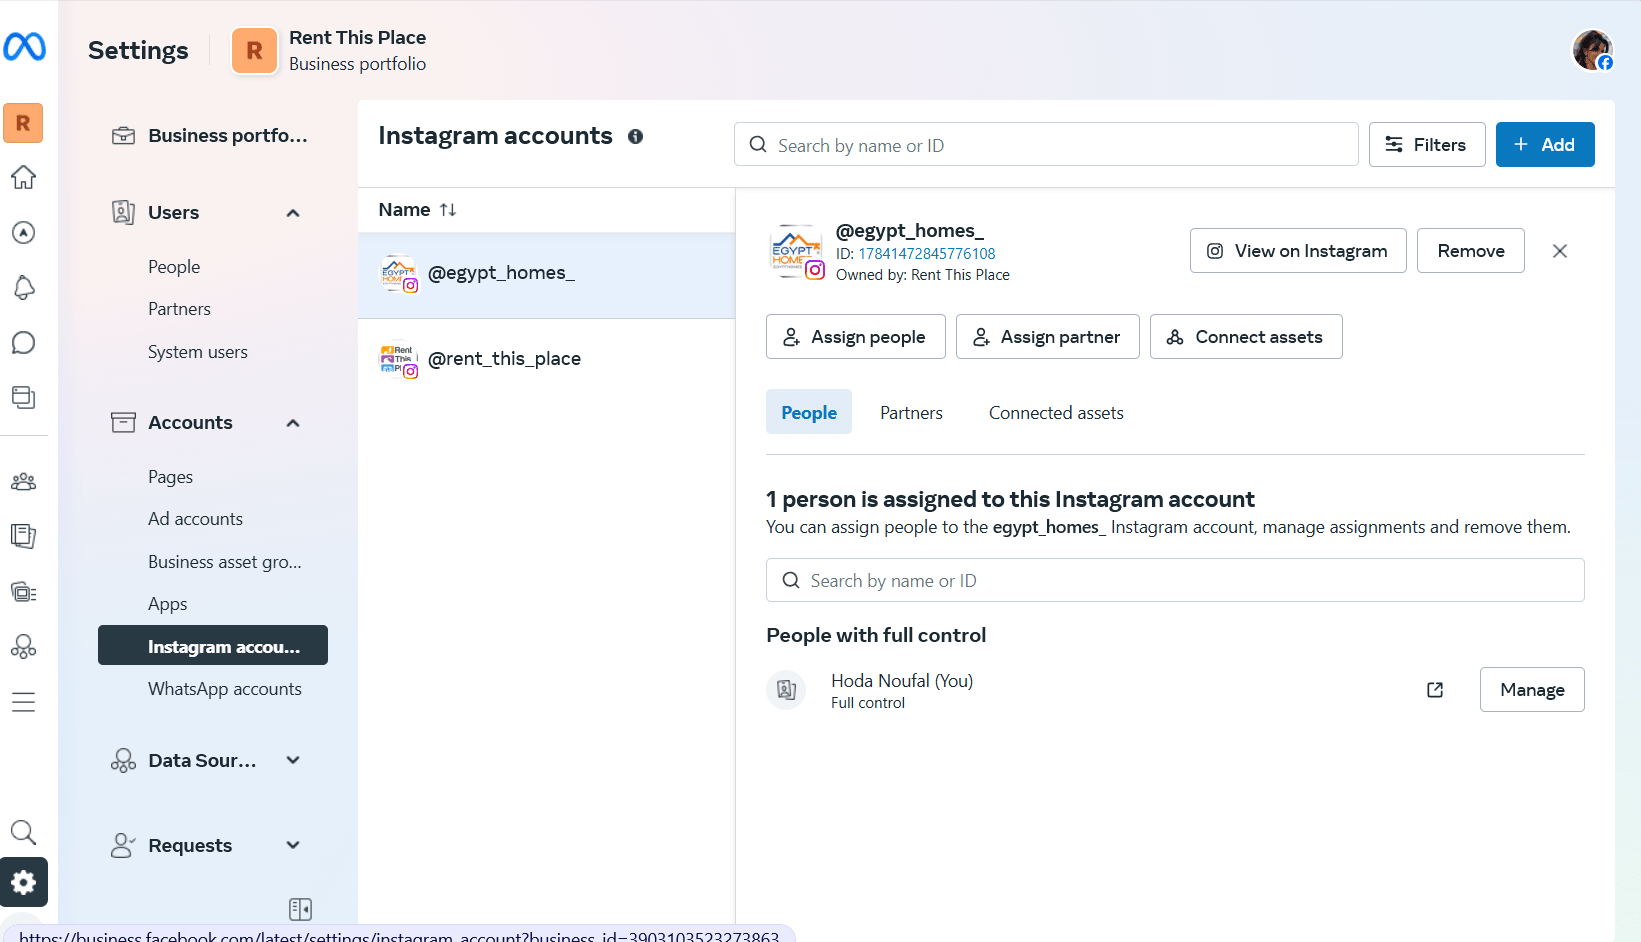The height and width of the screenshot is (942, 1641).
Task: Expand the Data Sources section
Action: [293, 760]
